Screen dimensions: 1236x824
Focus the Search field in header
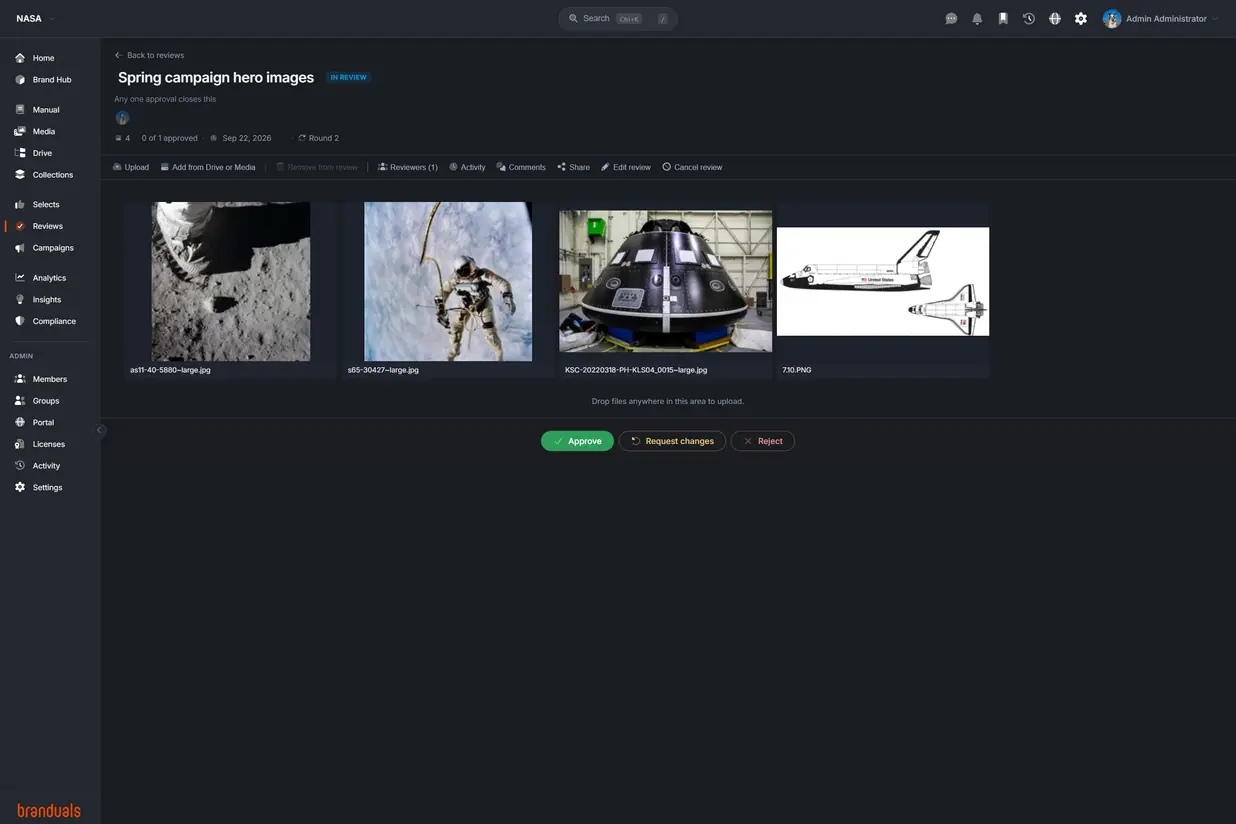click(618, 19)
